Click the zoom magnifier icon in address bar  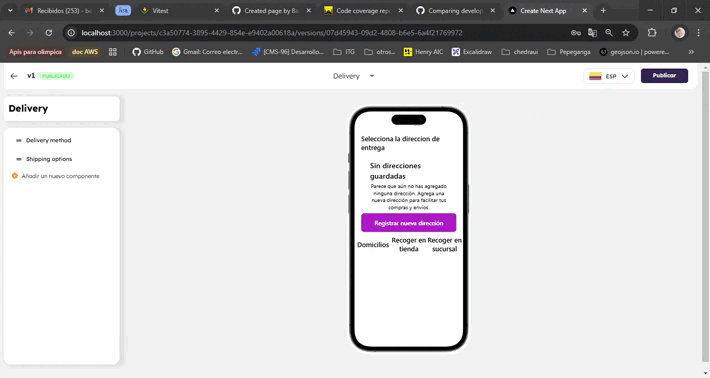tap(609, 33)
